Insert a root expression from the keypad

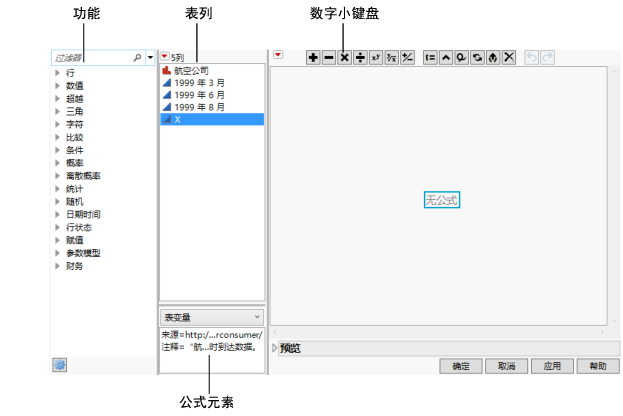click(x=391, y=58)
